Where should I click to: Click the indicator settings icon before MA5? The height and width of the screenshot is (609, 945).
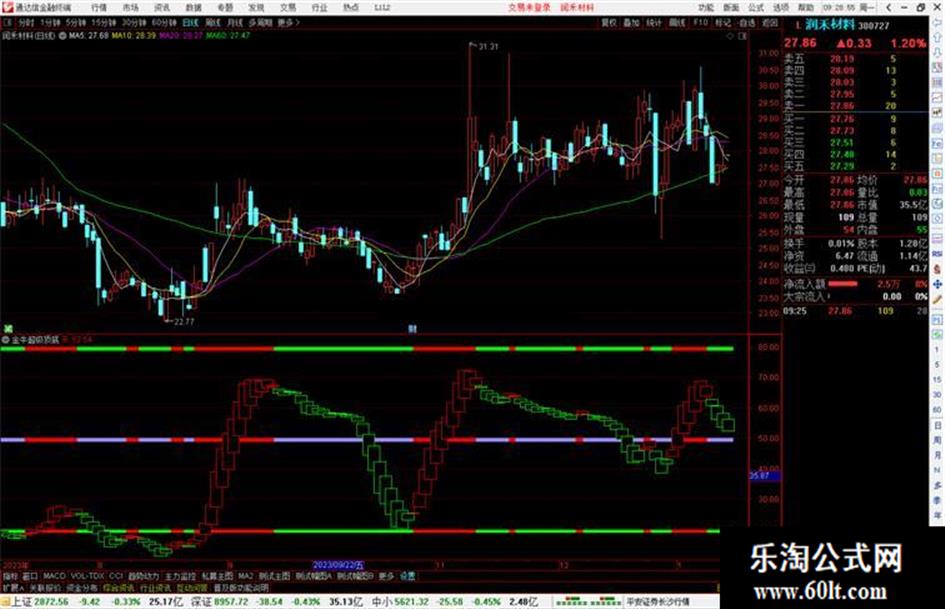(62, 36)
